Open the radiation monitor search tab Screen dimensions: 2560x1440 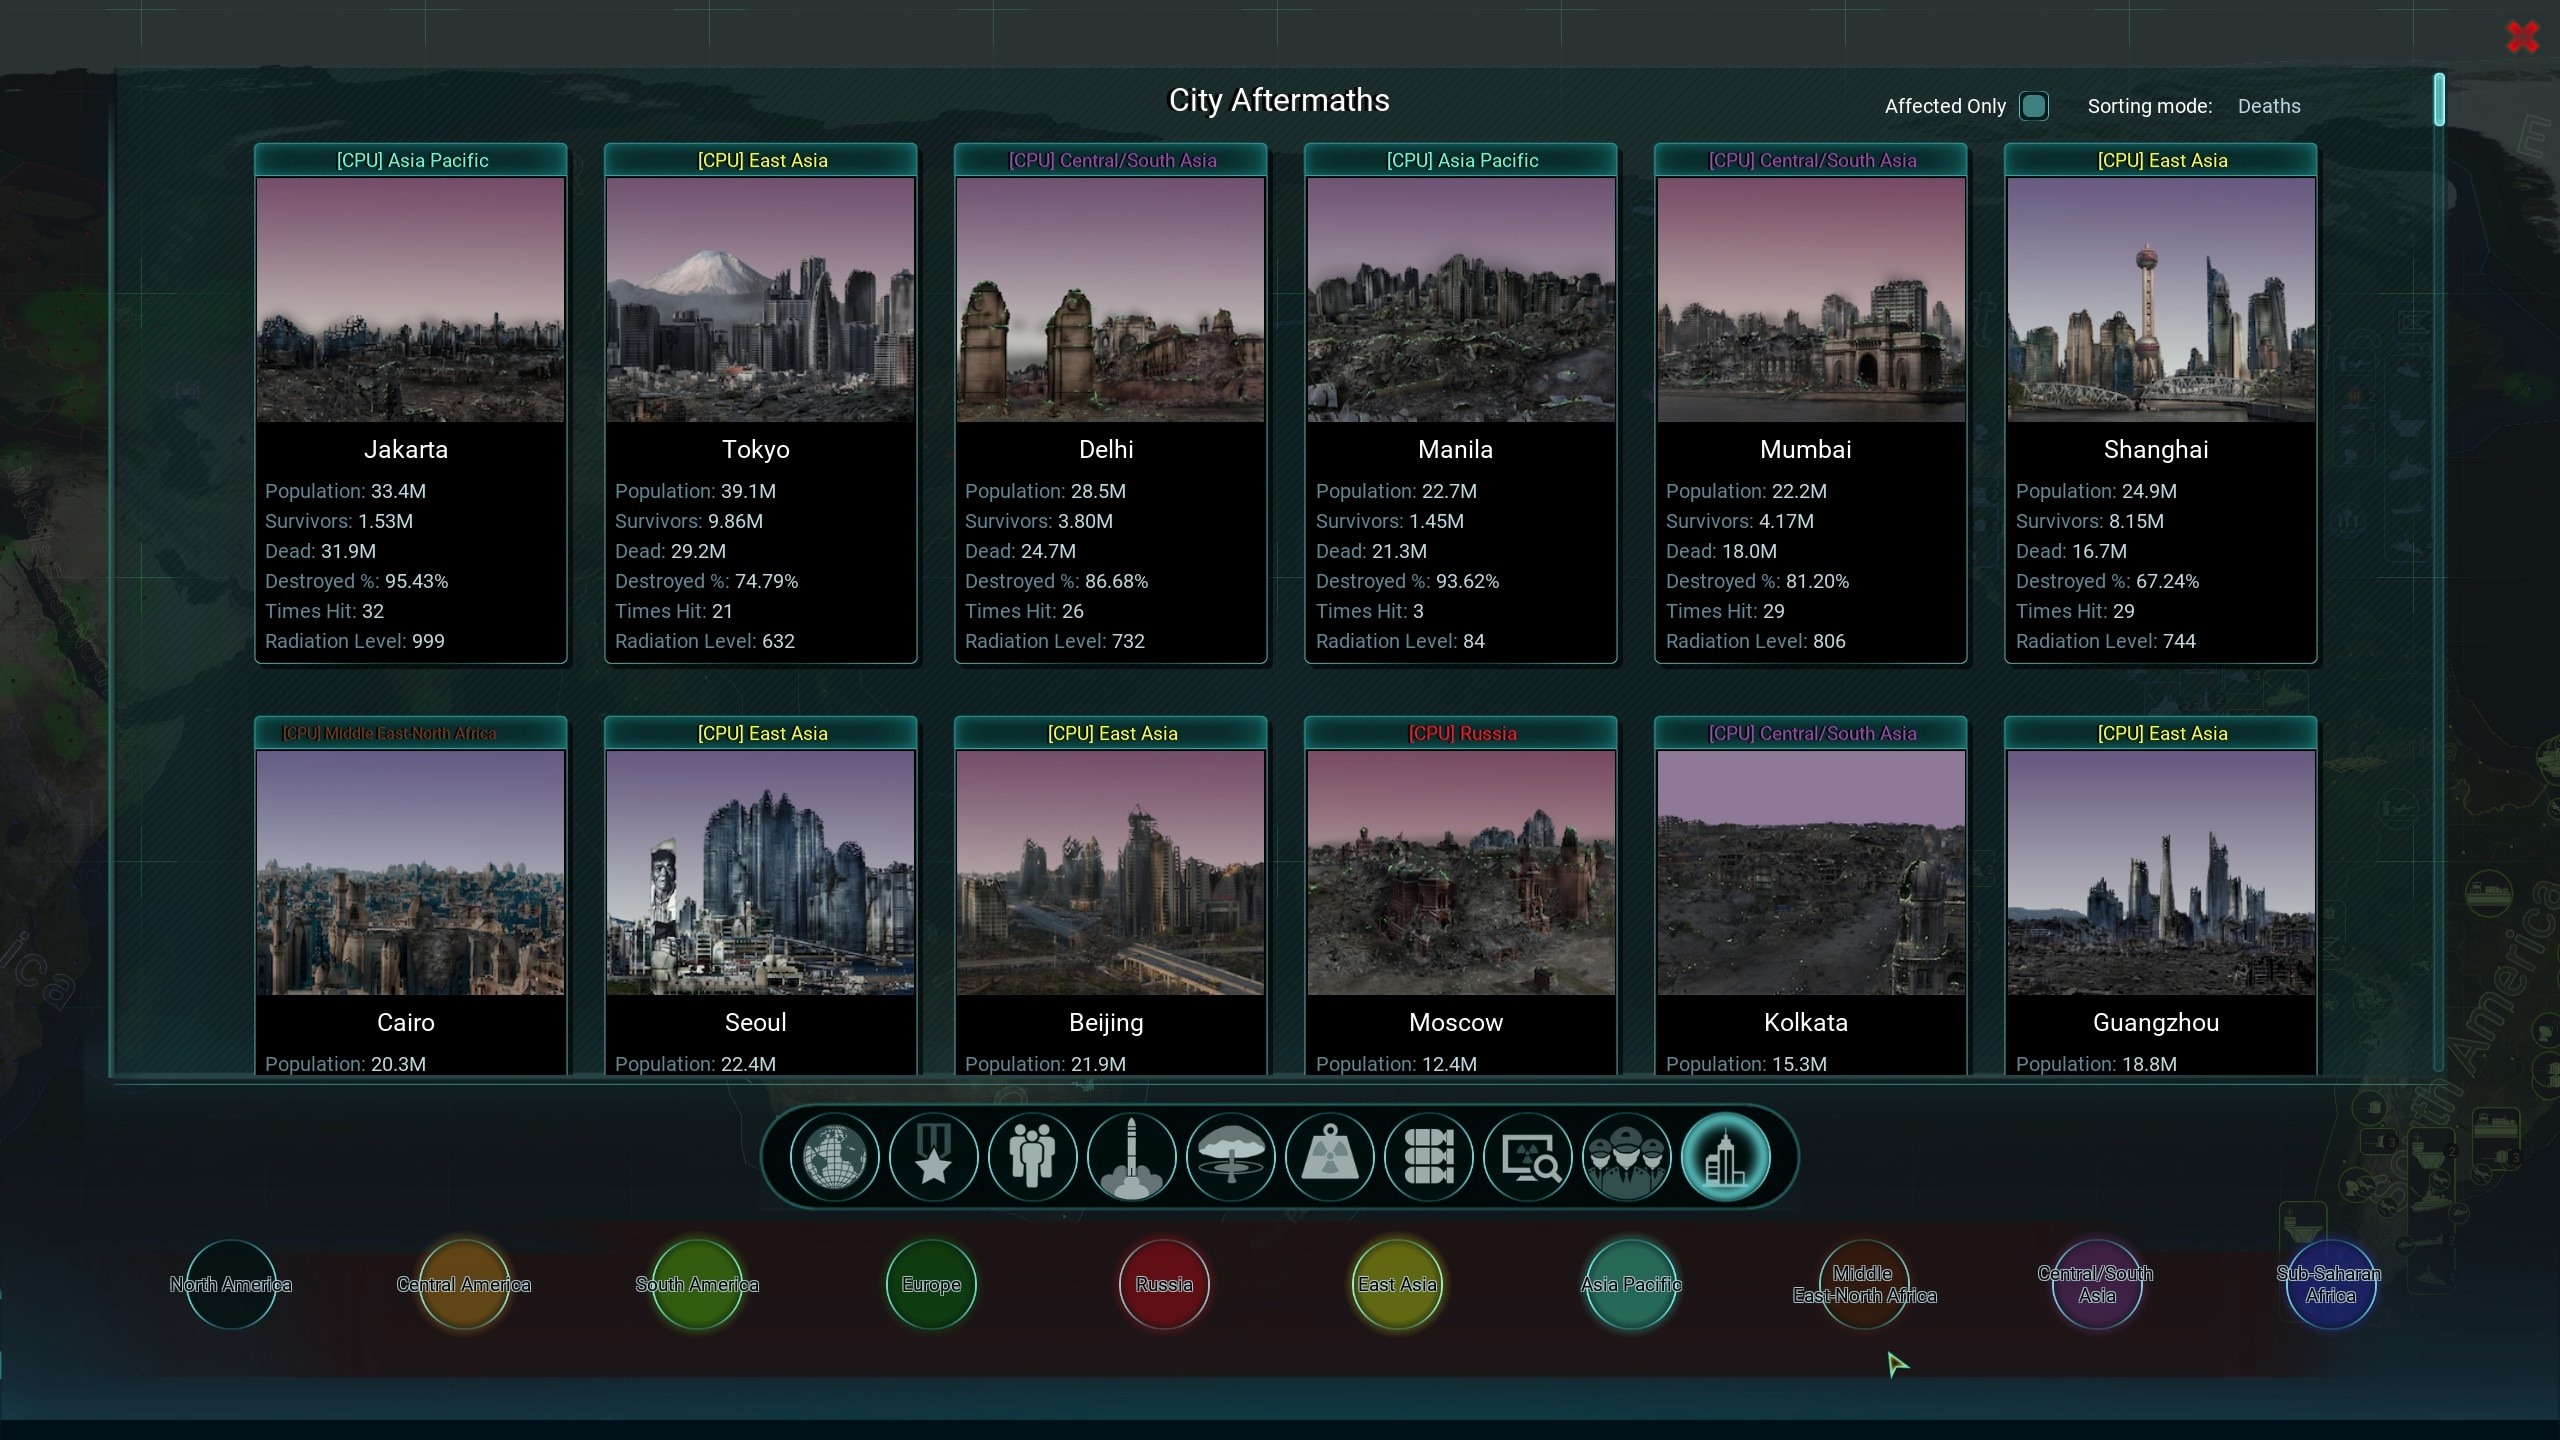pos(1527,1157)
